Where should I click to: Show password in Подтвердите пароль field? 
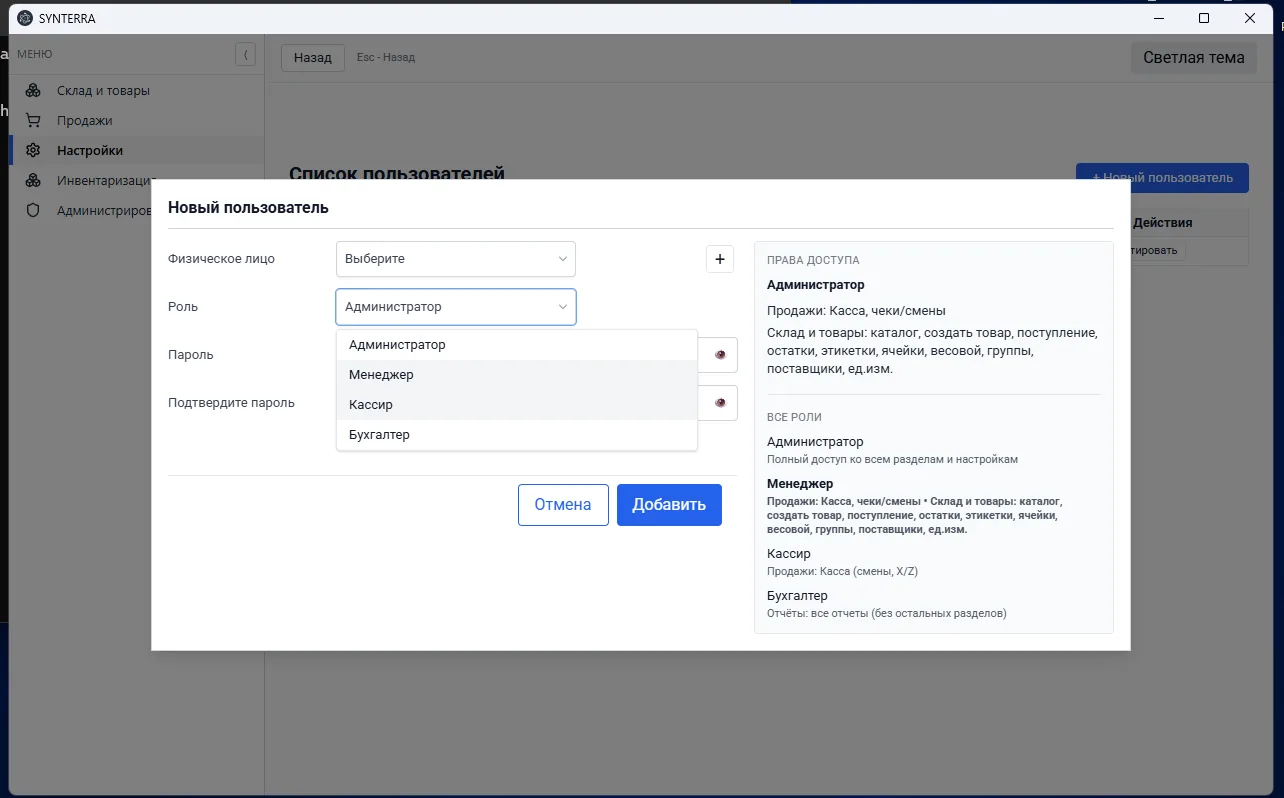tap(720, 403)
